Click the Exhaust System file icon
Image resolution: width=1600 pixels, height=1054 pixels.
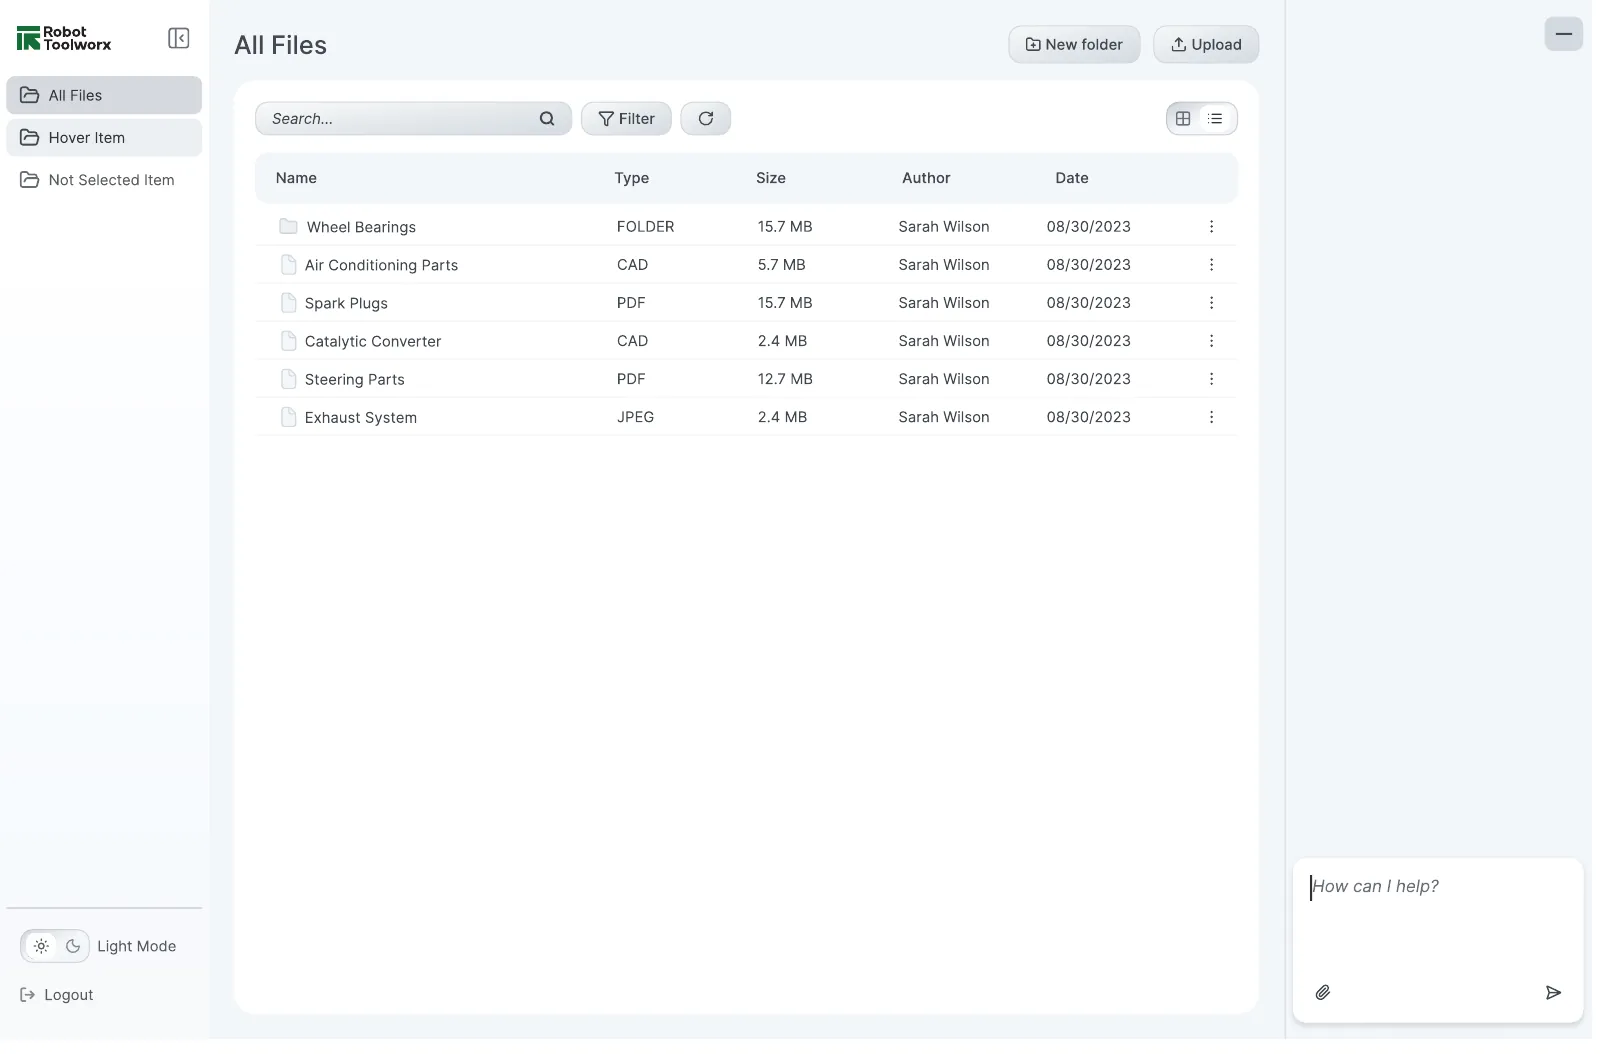click(288, 416)
